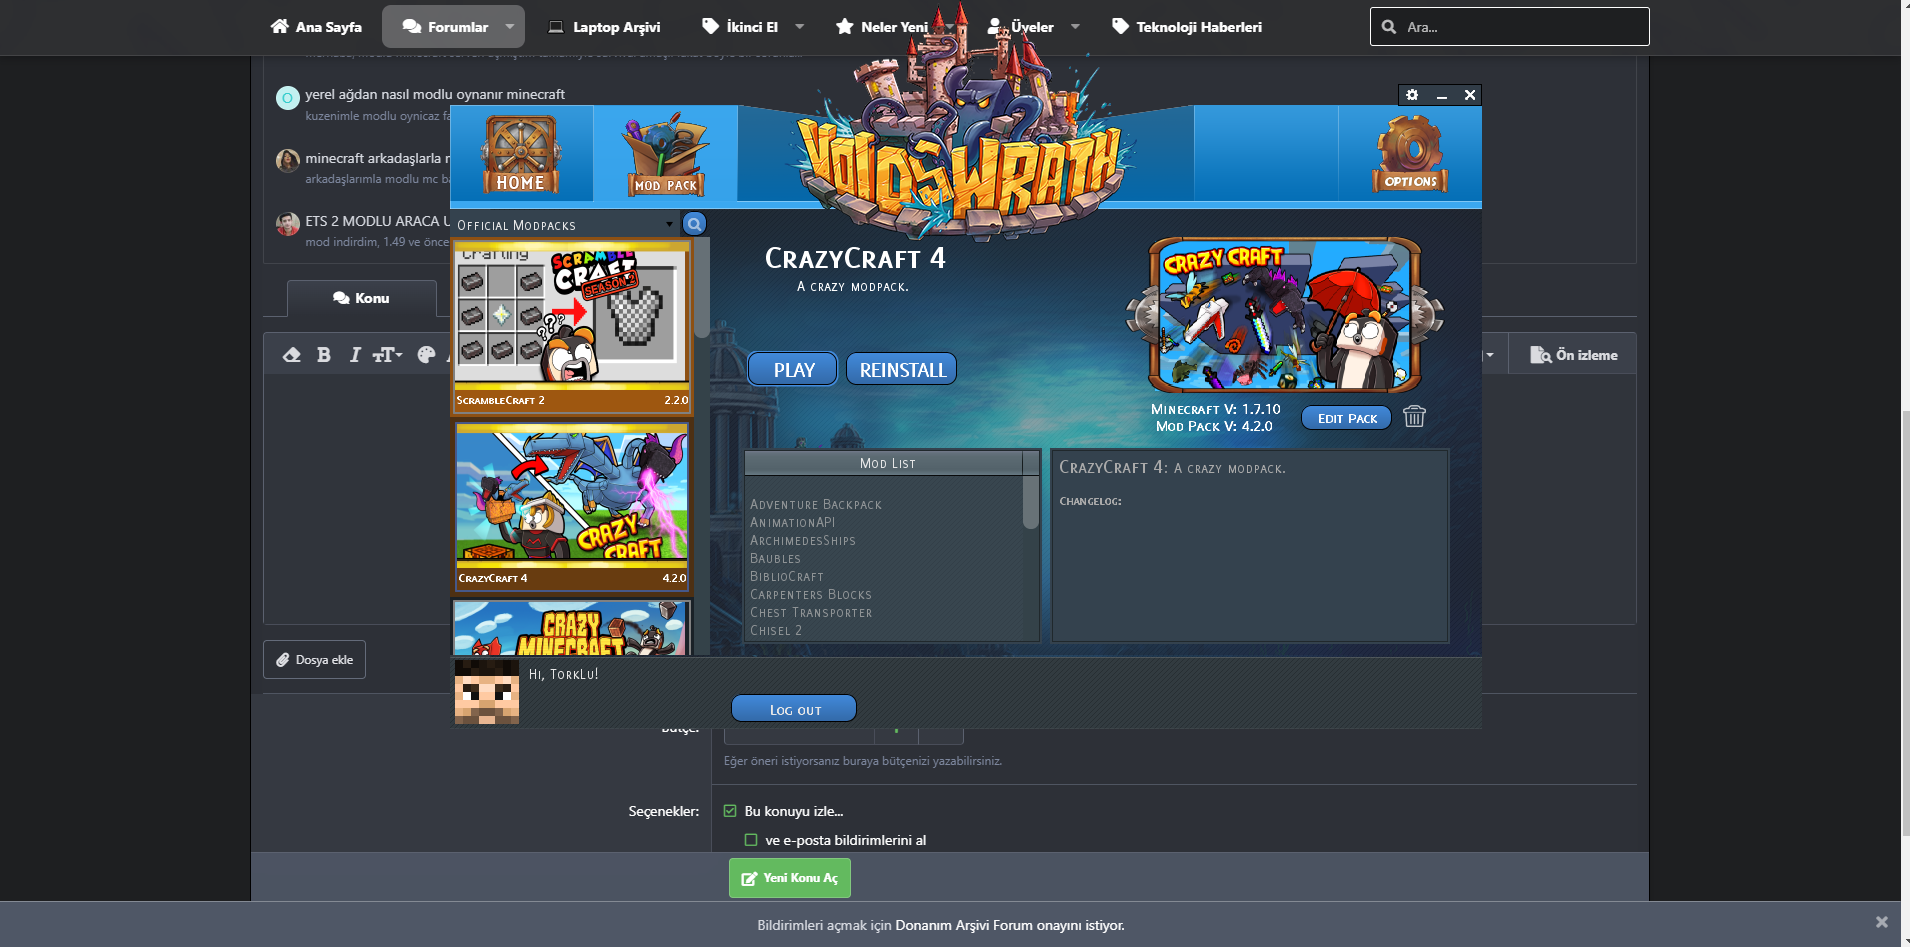Open the dropdown arrow left of Ön izleme
The height and width of the screenshot is (947, 1910).
[x=1489, y=355]
